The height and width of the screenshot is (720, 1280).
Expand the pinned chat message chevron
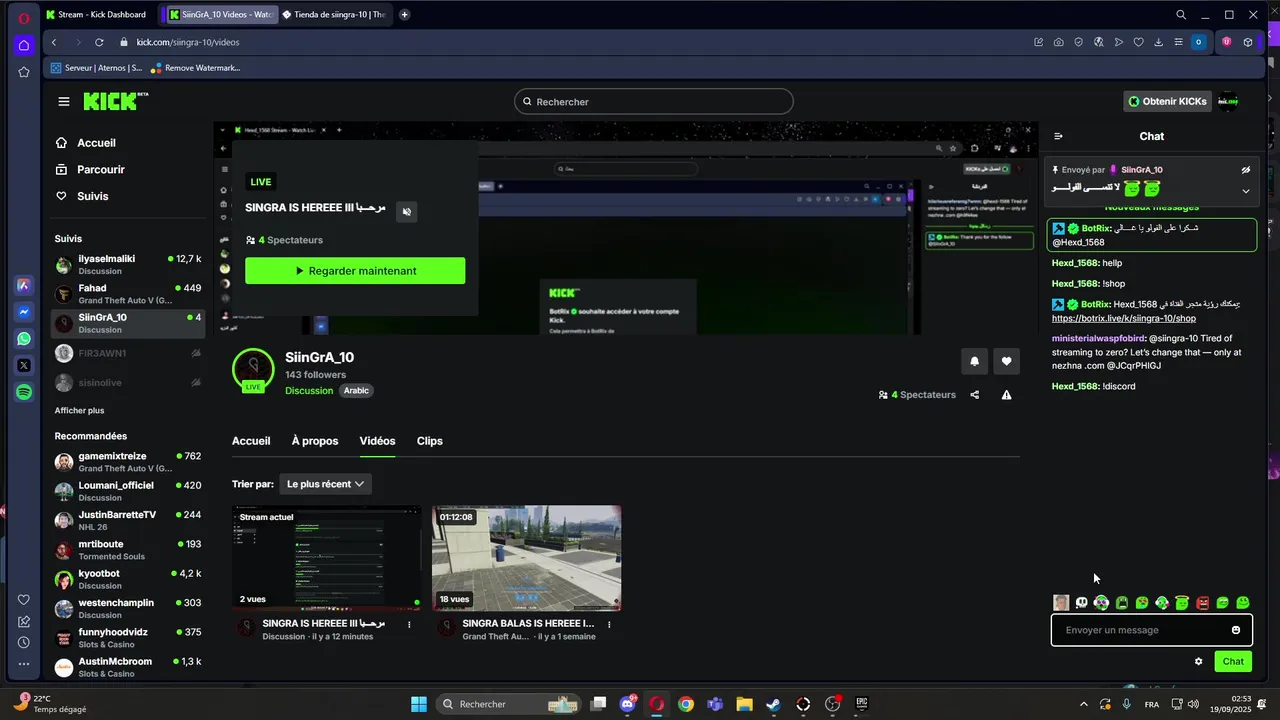(1246, 191)
